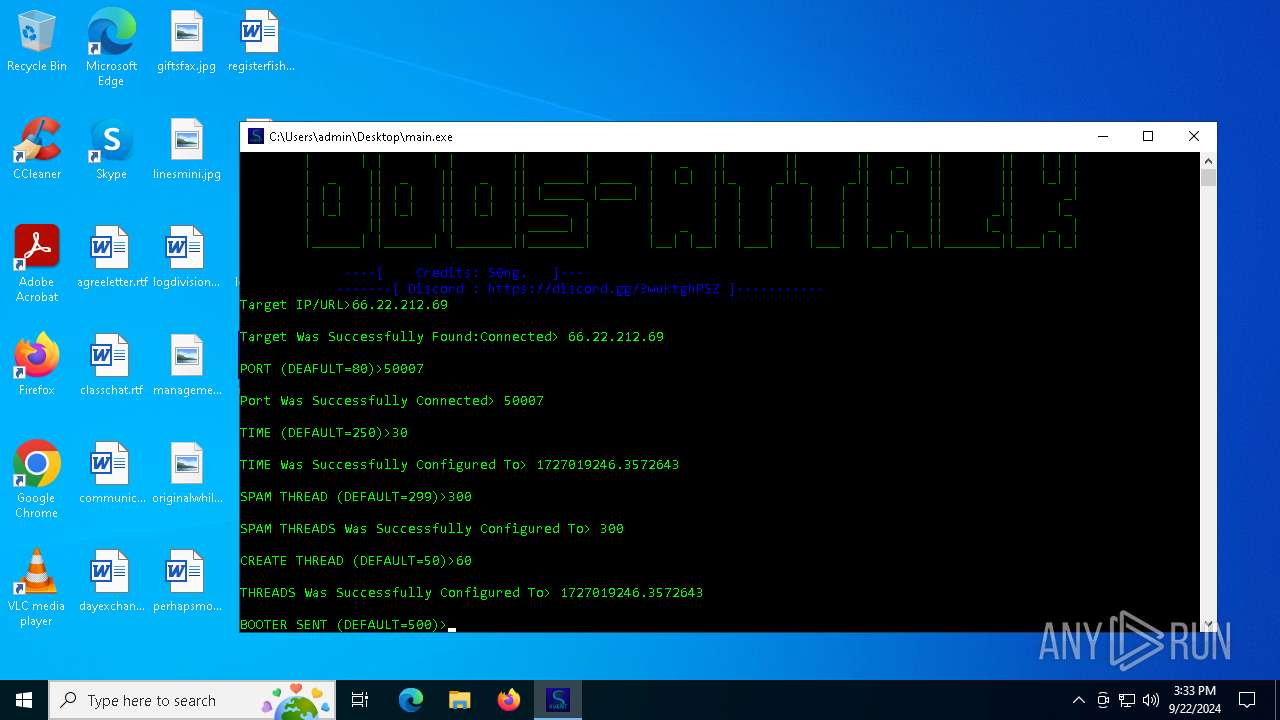Click the console window title bar path
This screenshot has height=720, width=1280.
pyautogui.click(x=361, y=137)
